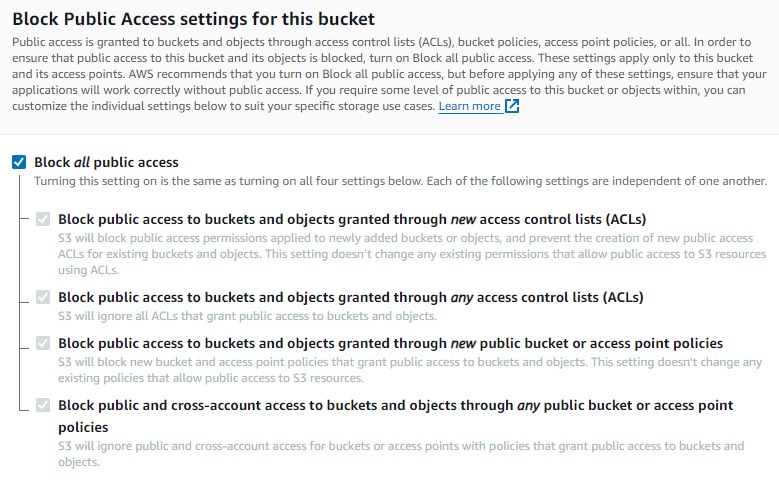The image size is (779, 490).
Task: Open the Learn more link
Action: tap(469, 106)
